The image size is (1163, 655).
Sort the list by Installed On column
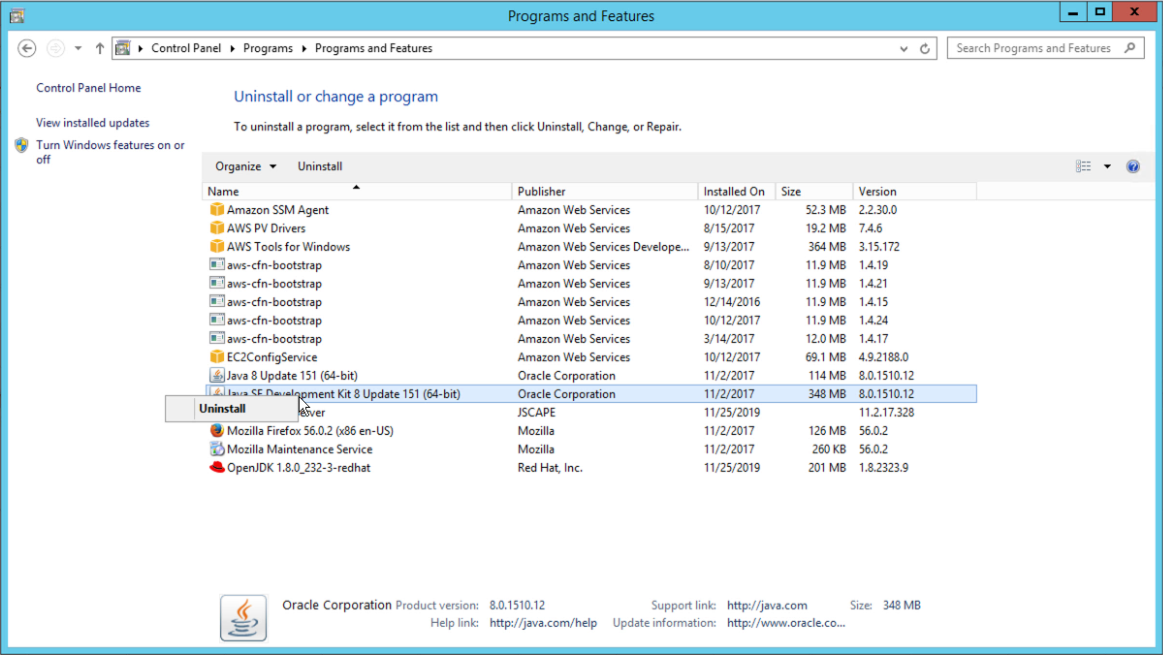tap(735, 190)
